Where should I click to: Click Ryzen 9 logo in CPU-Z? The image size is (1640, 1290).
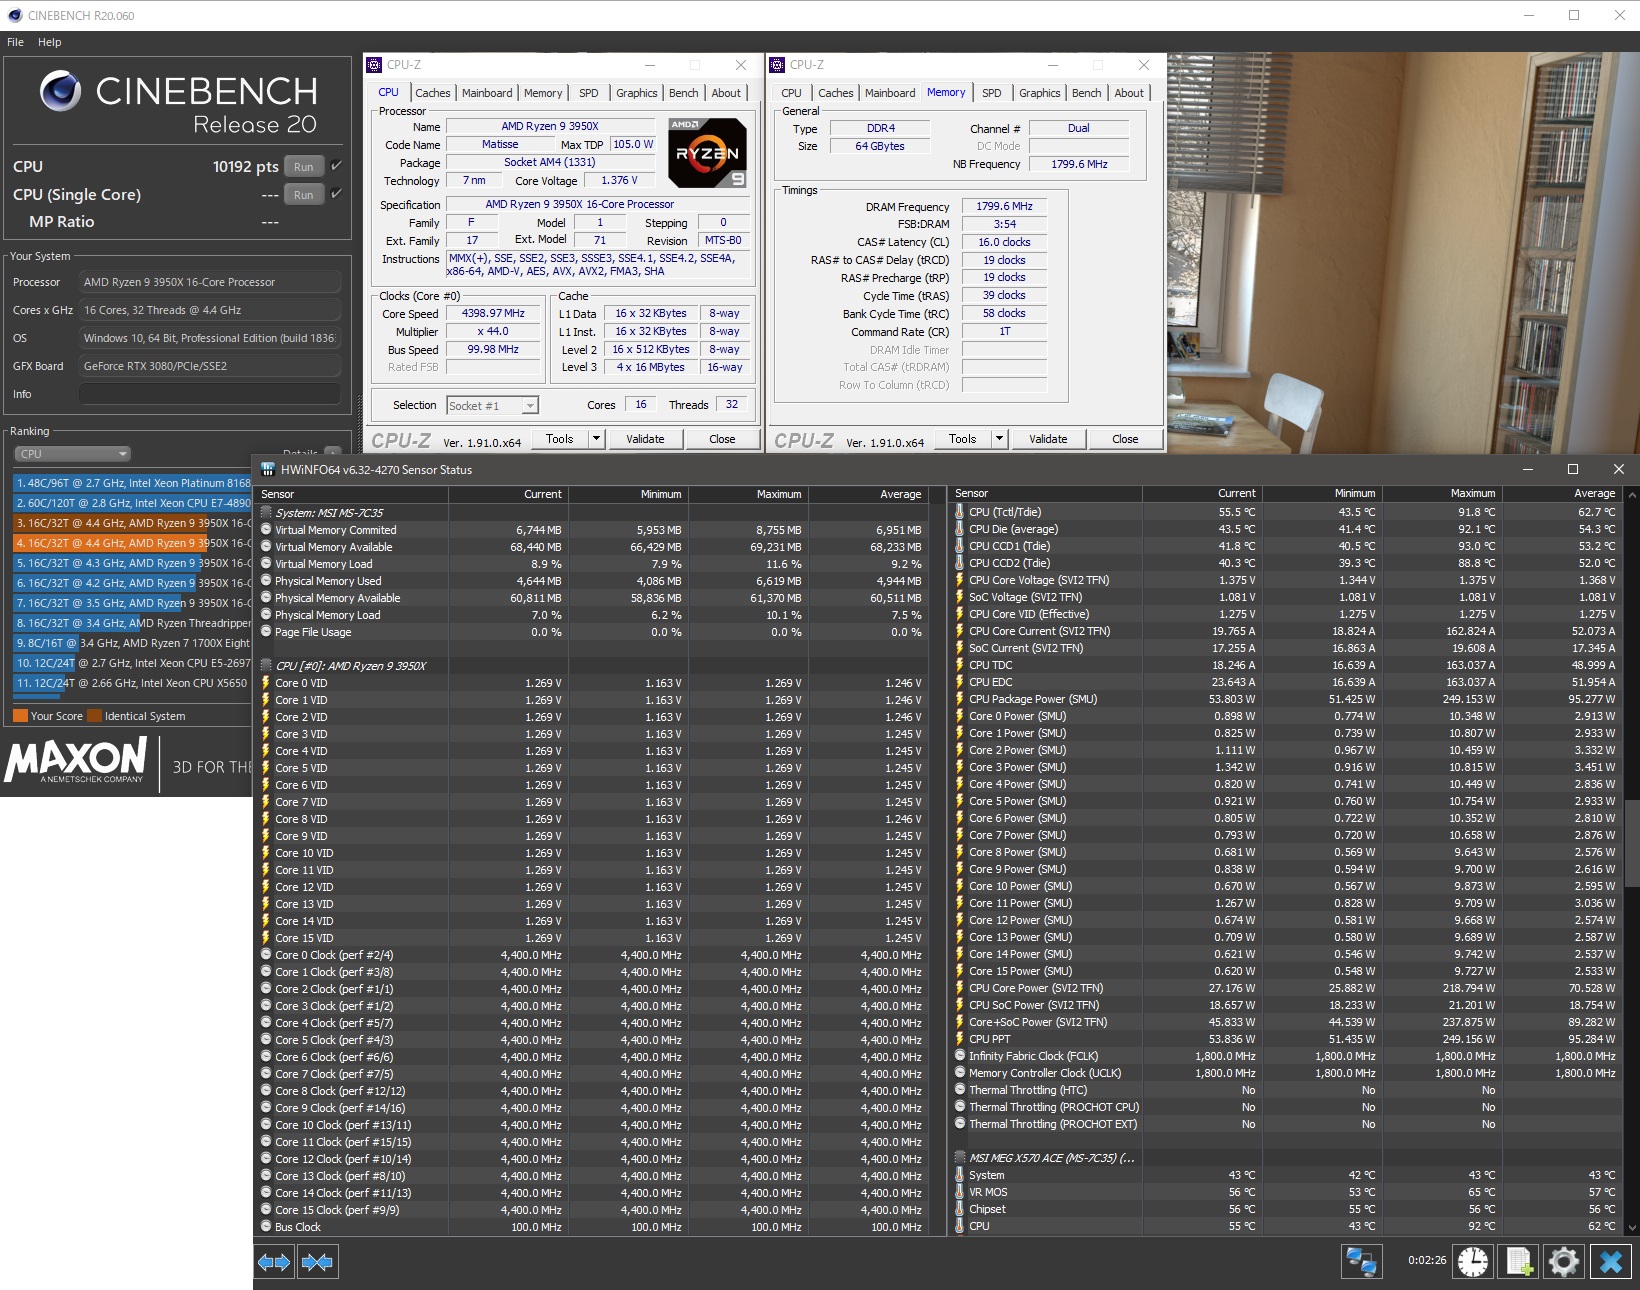[x=707, y=153]
